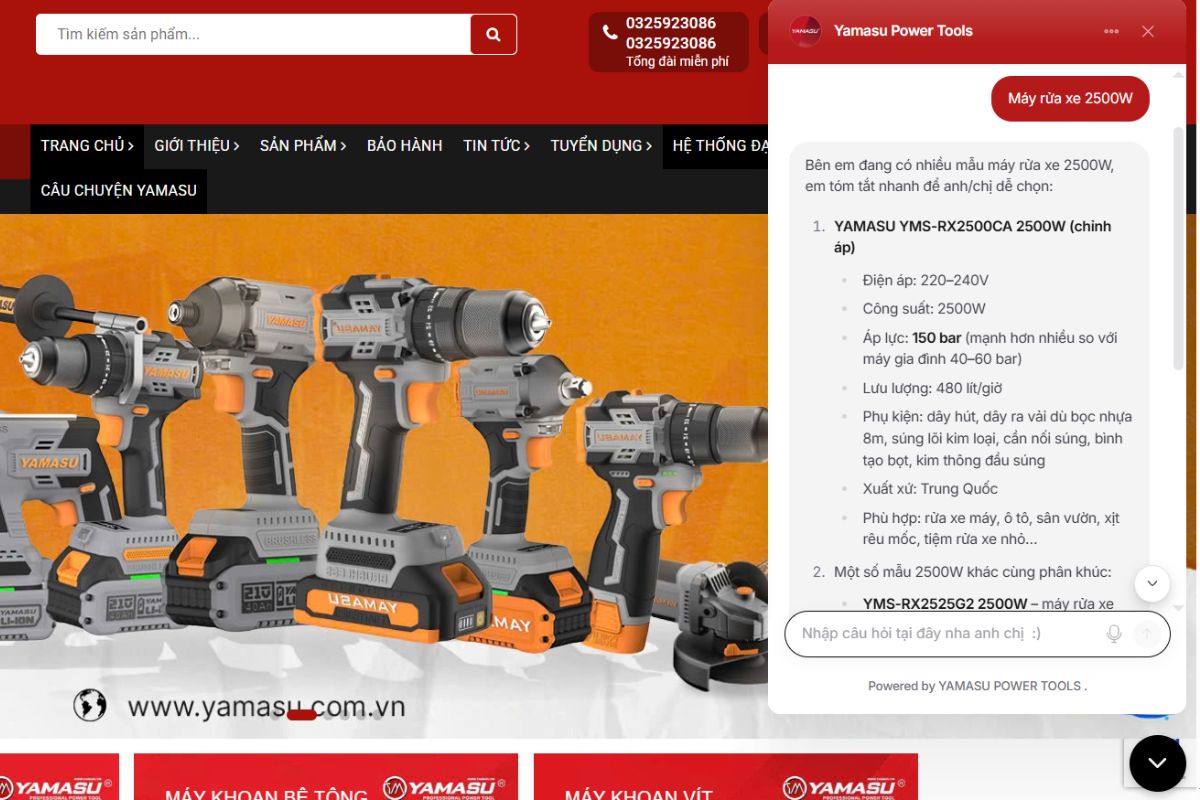Click 'Powered by YAMASU POWER TOOLS' footer

click(x=977, y=686)
